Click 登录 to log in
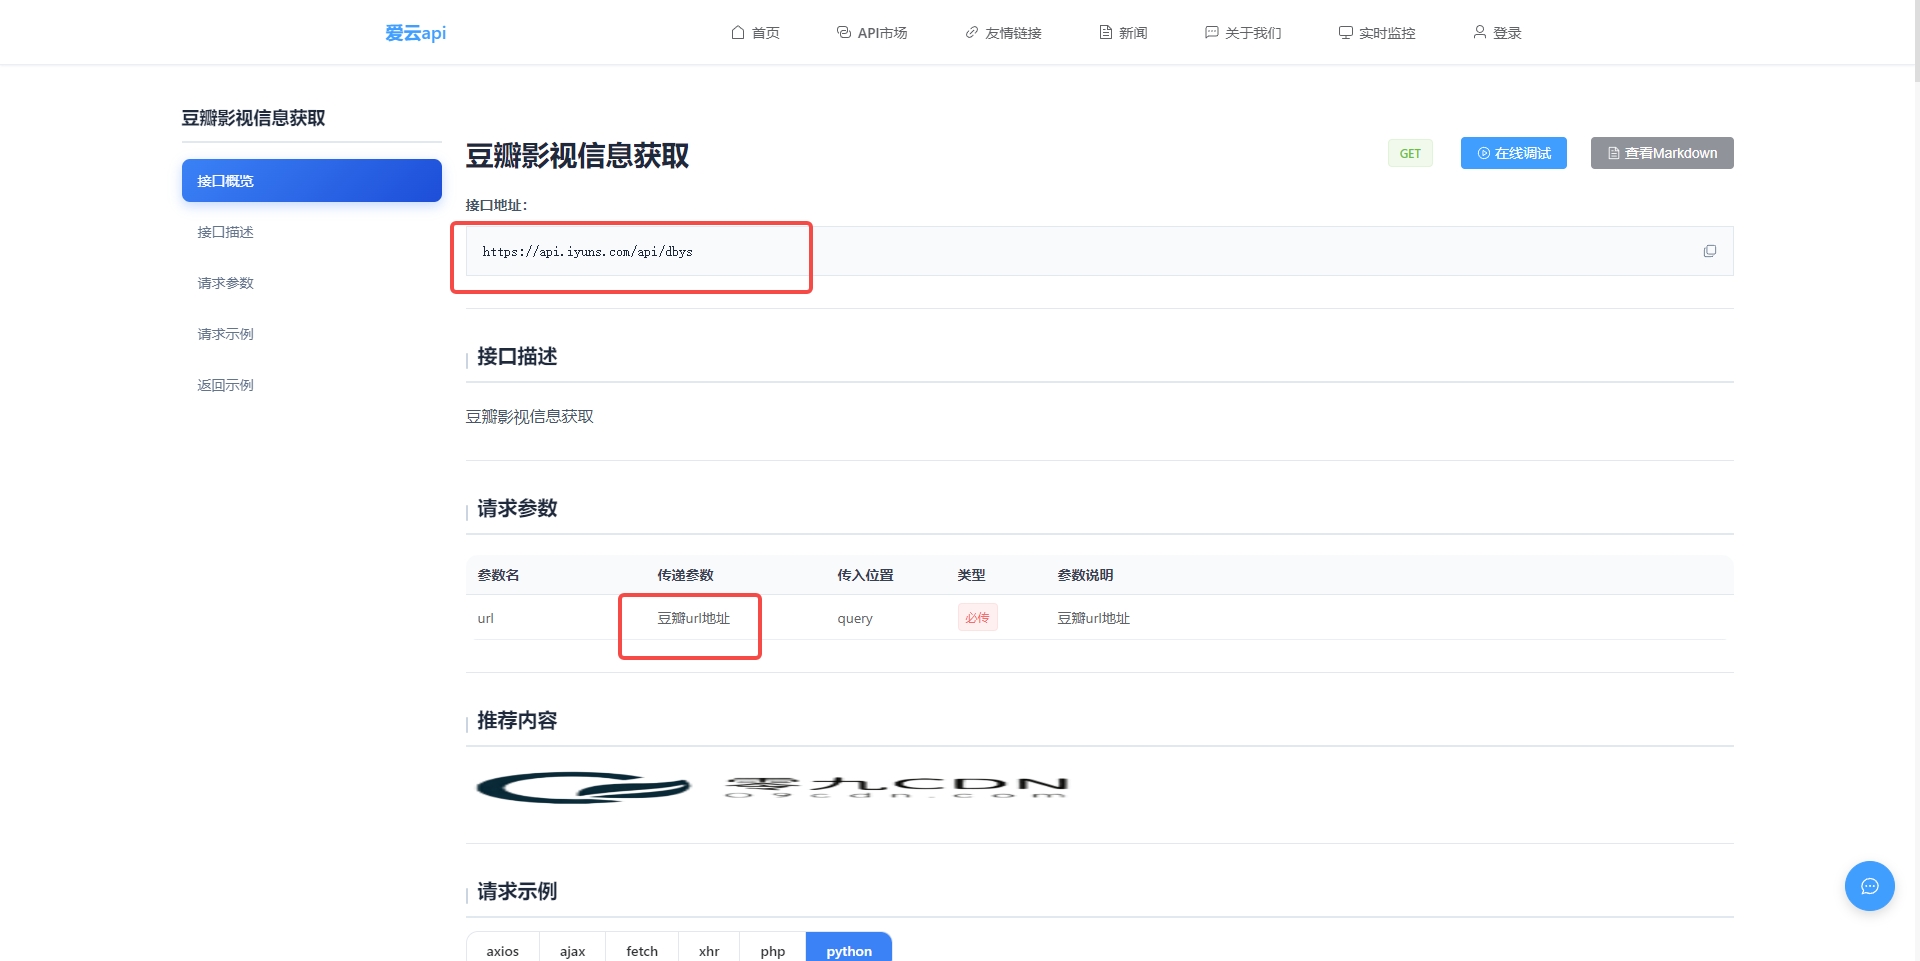The image size is (1920, 961). point(1497,33)
